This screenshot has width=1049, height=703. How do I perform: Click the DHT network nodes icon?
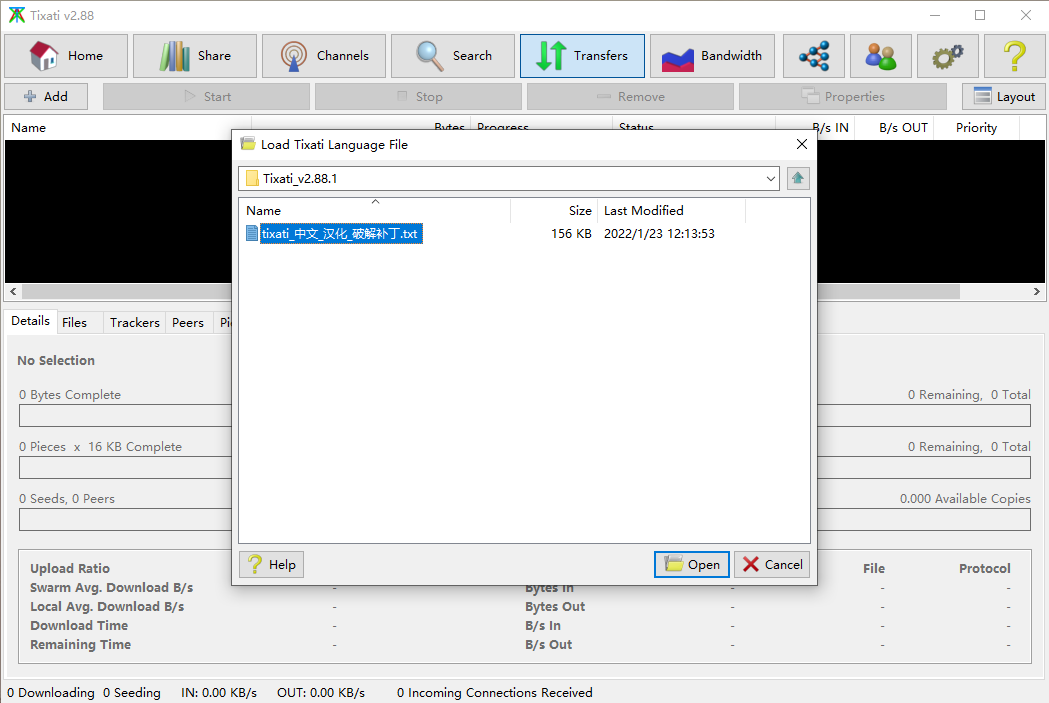tap(814, 56)
